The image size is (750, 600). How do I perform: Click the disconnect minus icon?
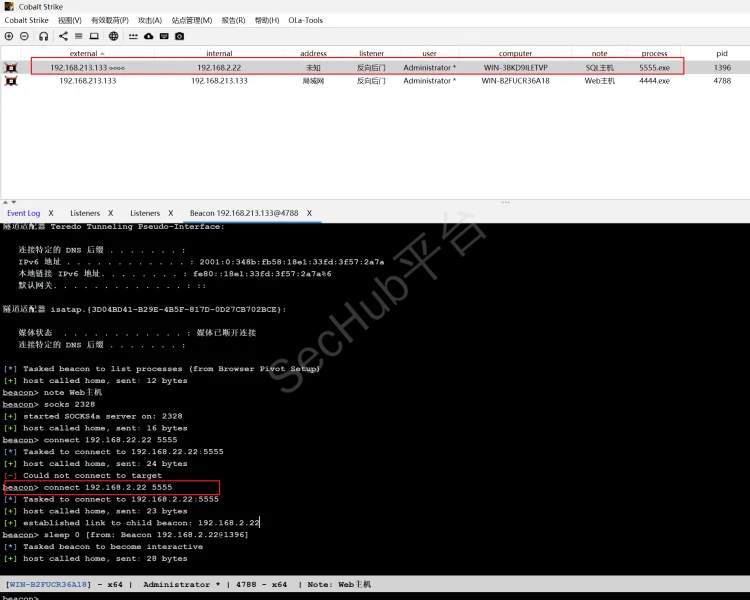point(24,36)
